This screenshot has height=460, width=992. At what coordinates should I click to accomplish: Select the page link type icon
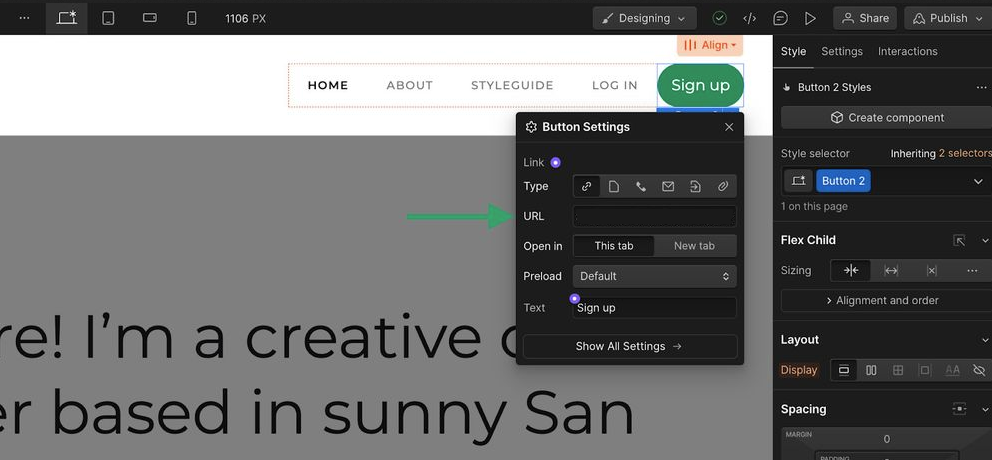(x=614, y=186)
